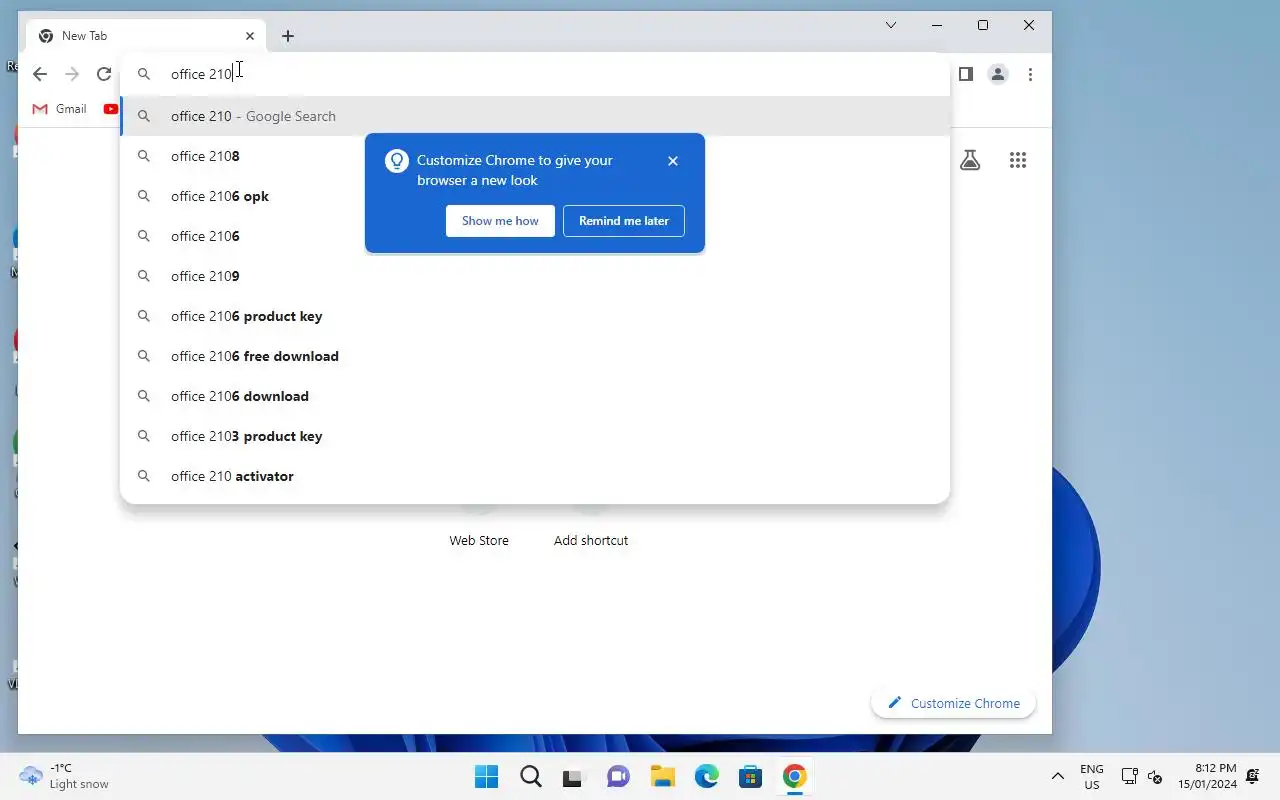Launch Teams Chat from taskbar
Screen dimensions: 1280x800
[619, 777]
